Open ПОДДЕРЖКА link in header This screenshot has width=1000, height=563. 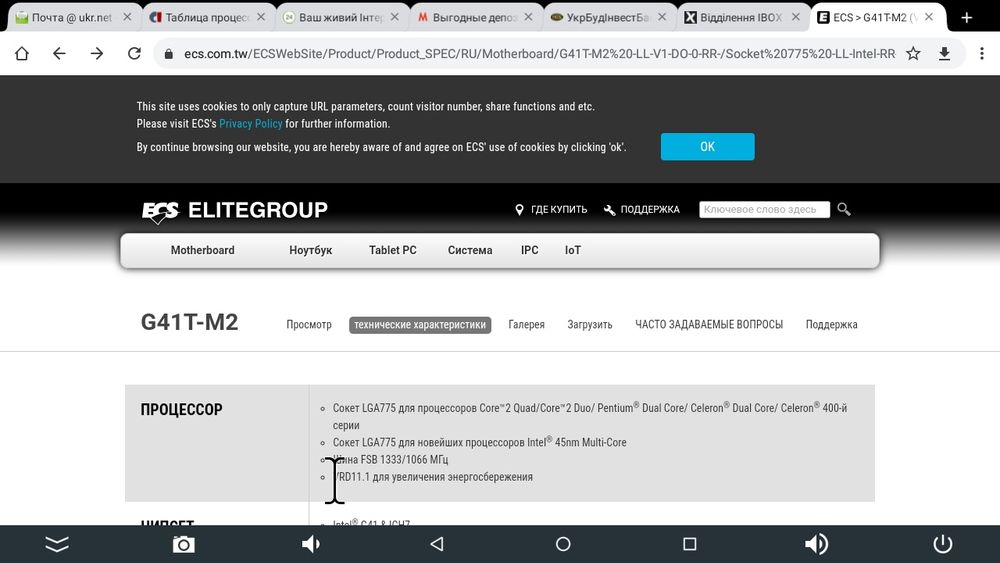[642, 209]
